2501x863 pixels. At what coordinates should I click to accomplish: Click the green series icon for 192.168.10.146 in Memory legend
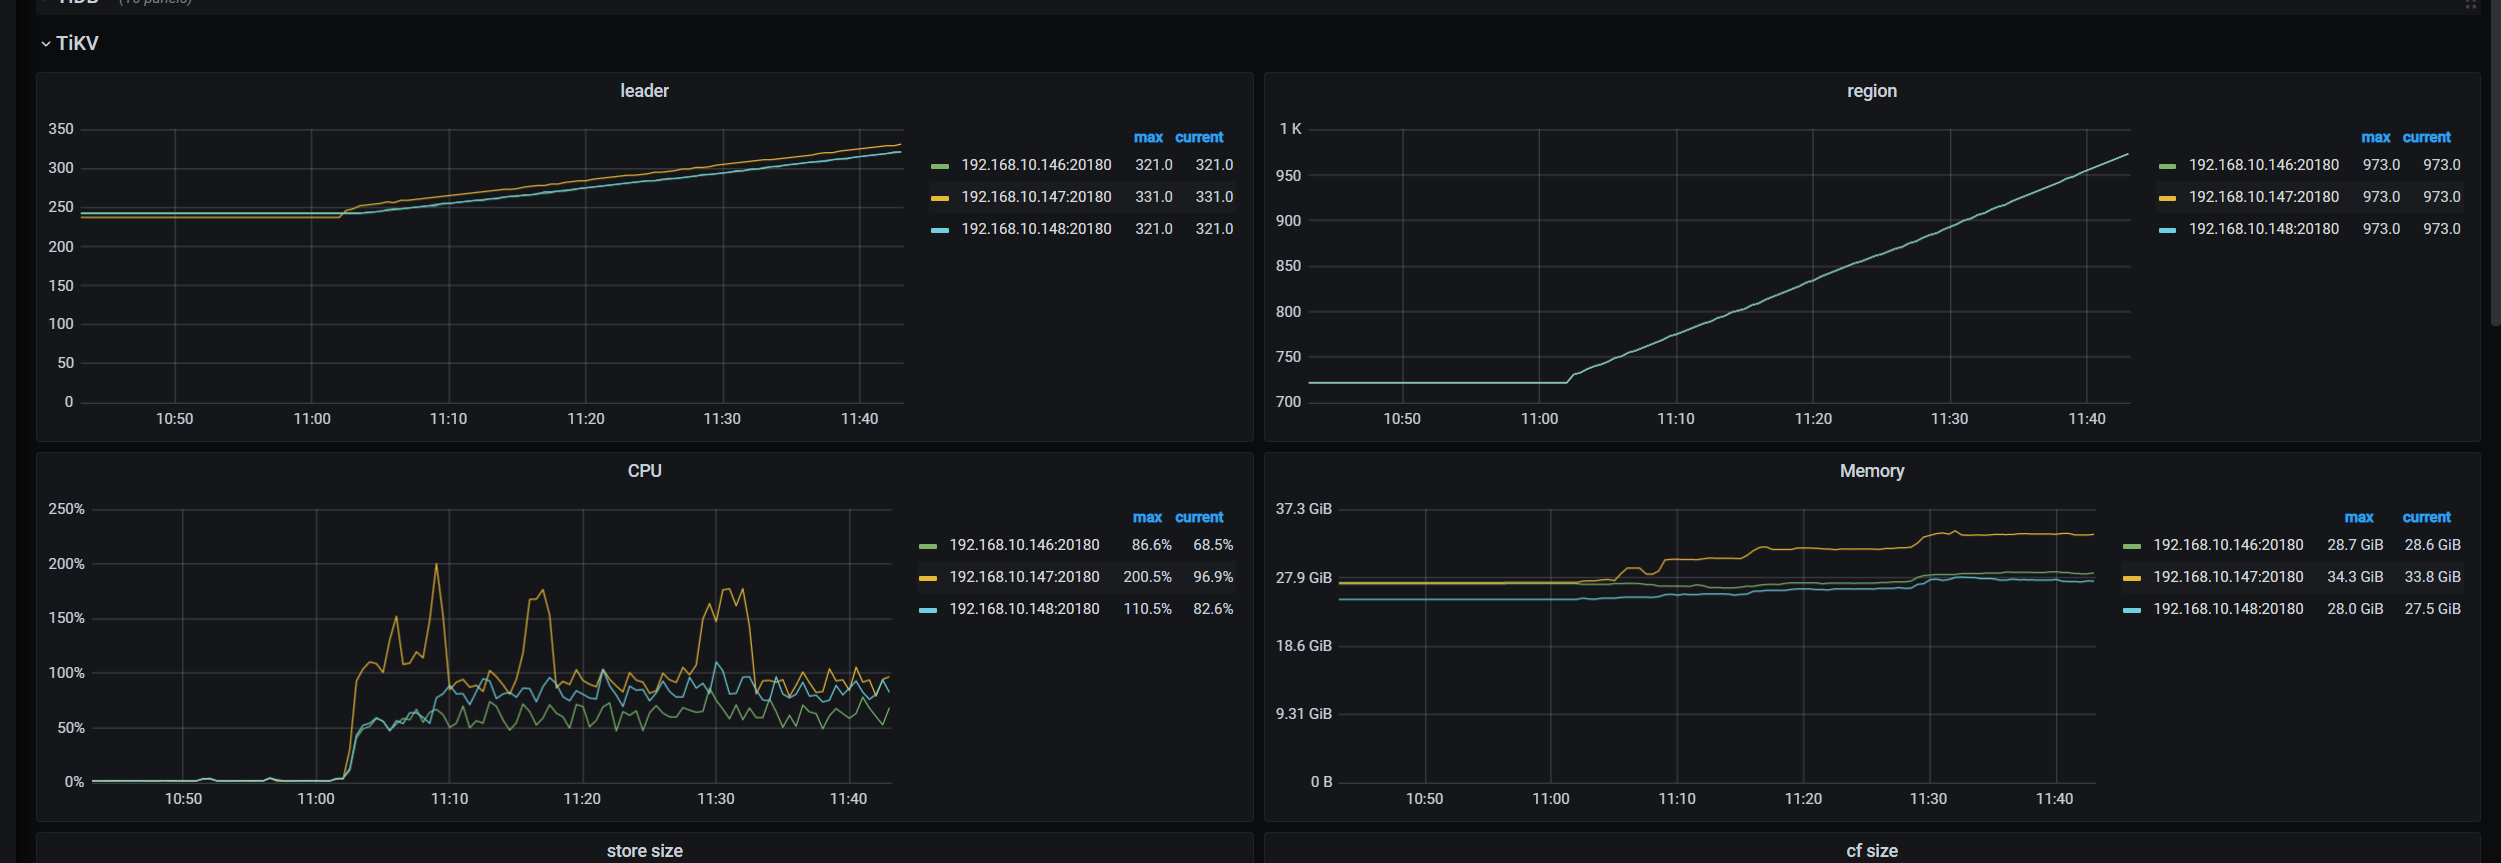pyautogui.click(x=2131, y=546)
